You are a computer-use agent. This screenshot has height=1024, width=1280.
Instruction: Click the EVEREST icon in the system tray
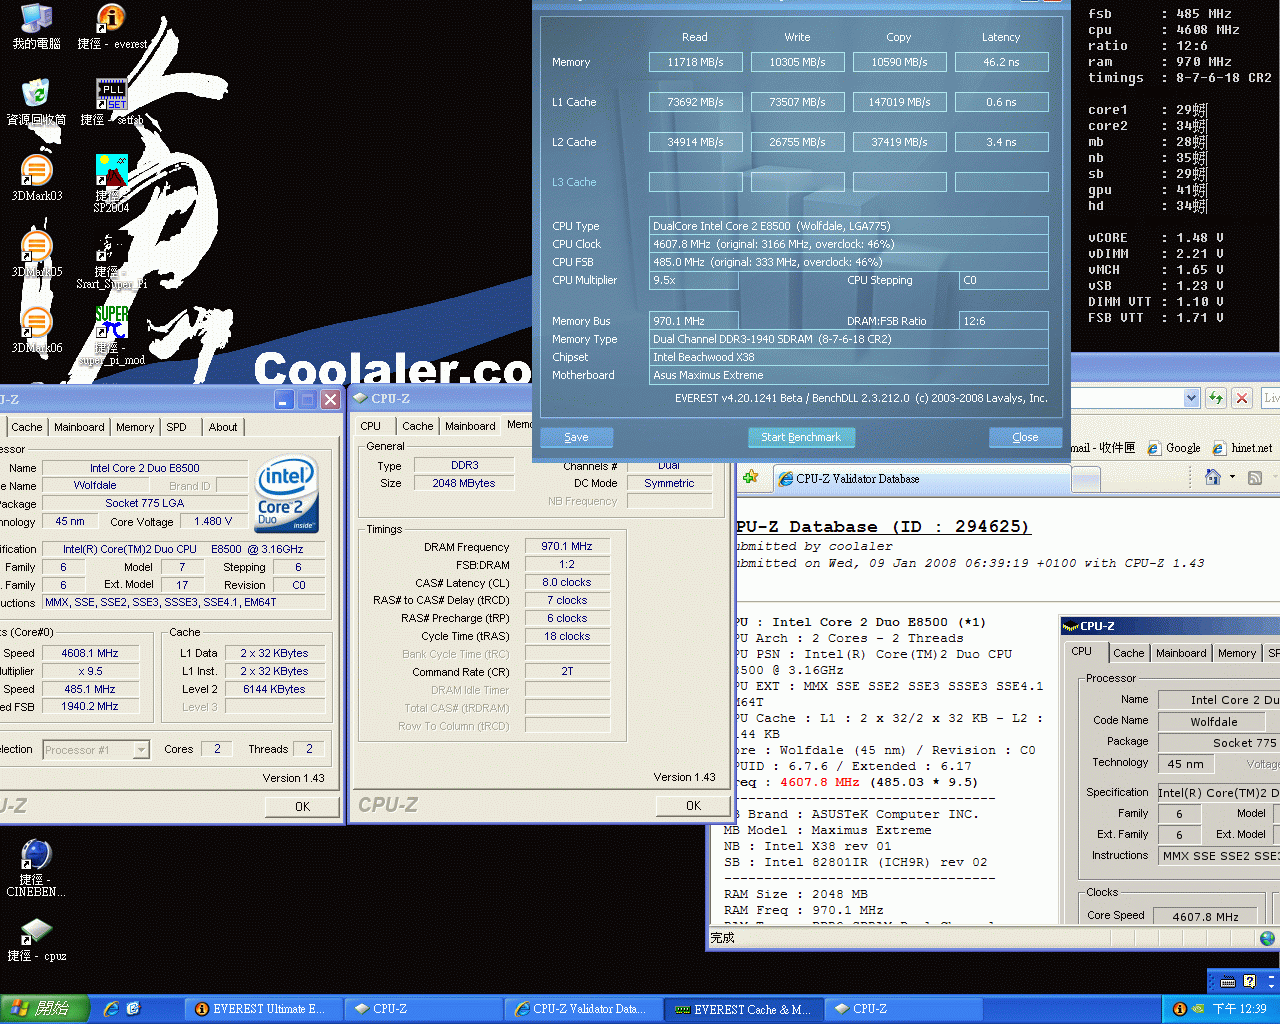pos(1179,1009)
